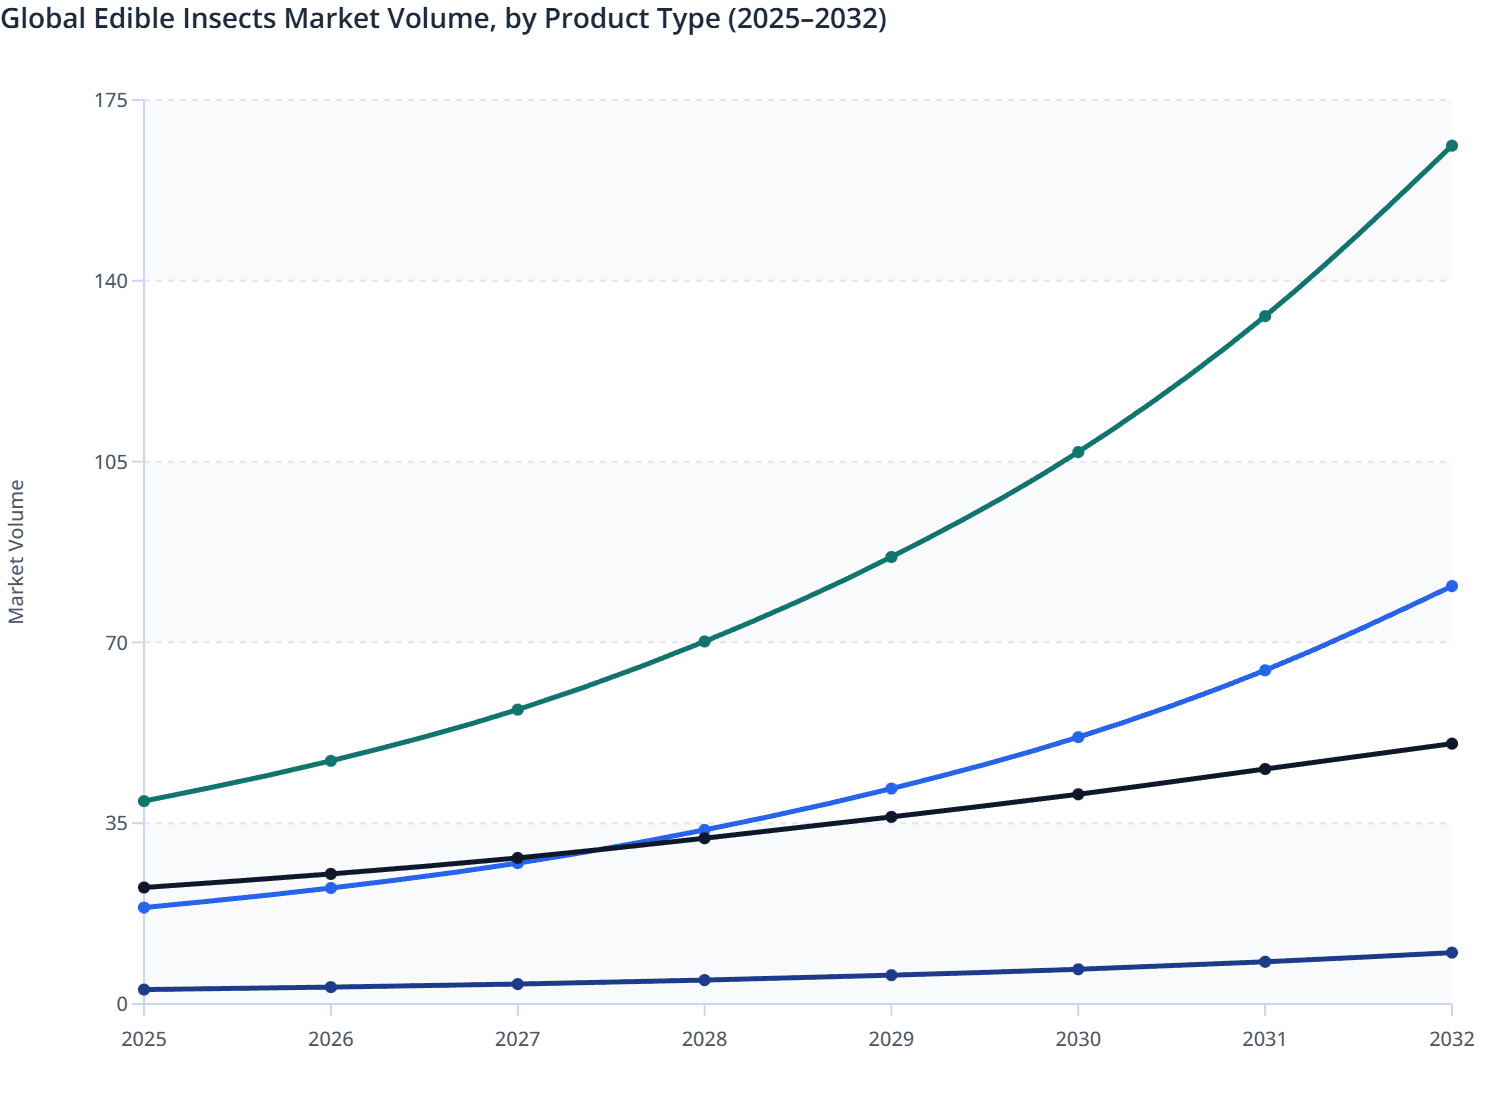The image size is (1508, 1120).
Task: Click the green series marker at 2028
Action: coord(704,638)
